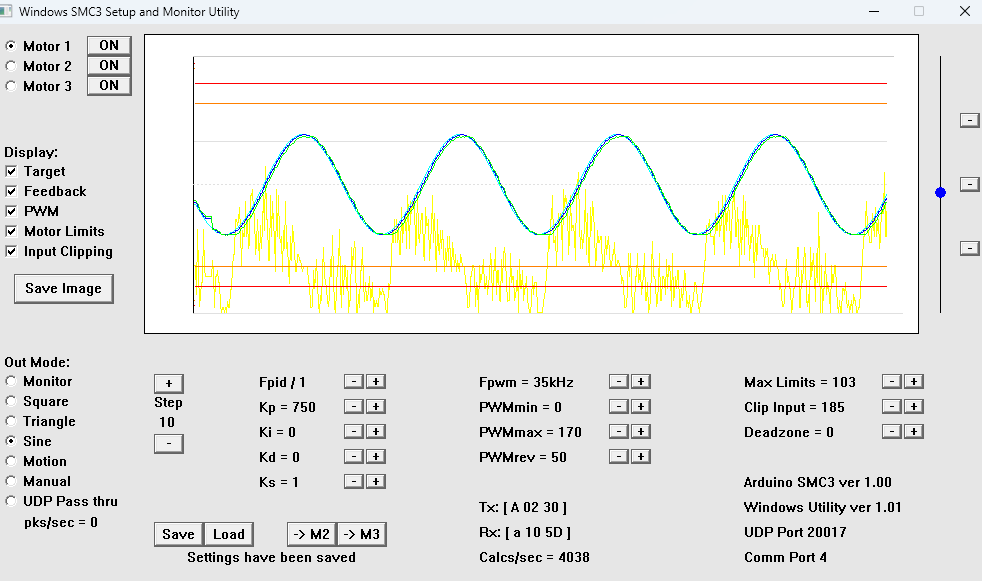
Task: Choose Square output mode
Action: click(11, 402)
